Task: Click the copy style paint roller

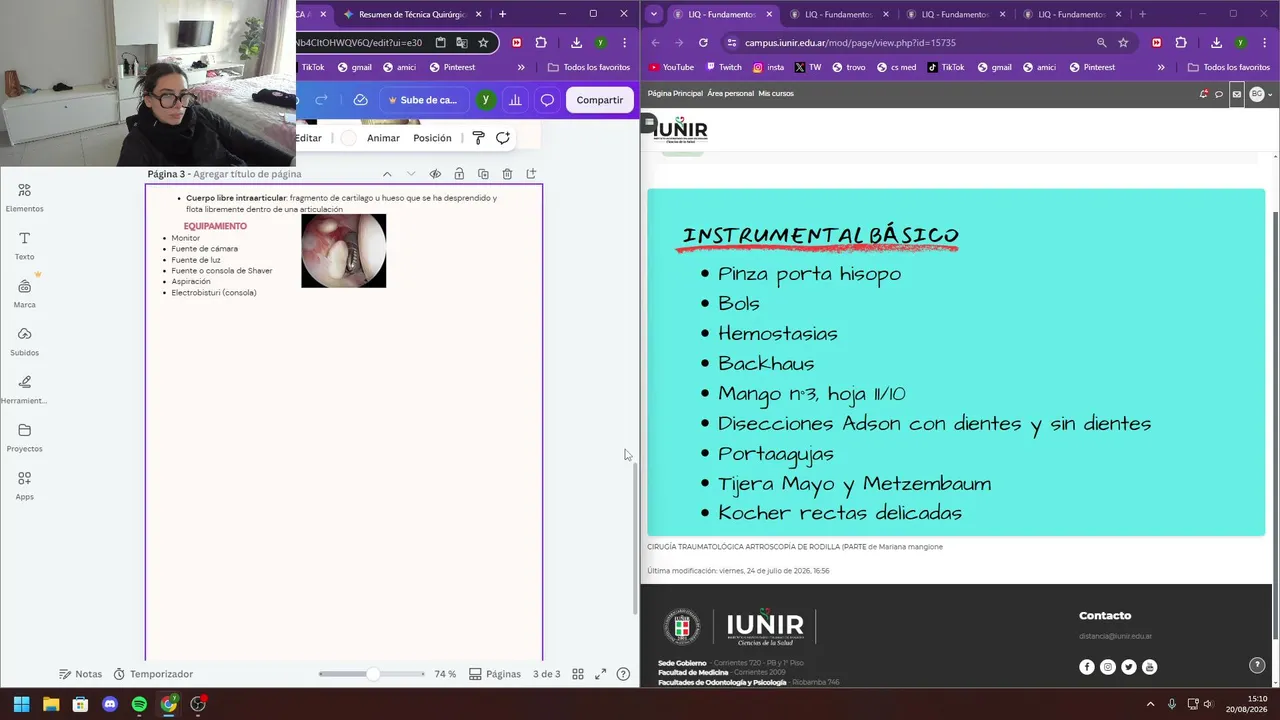Action: coord(478,138)
